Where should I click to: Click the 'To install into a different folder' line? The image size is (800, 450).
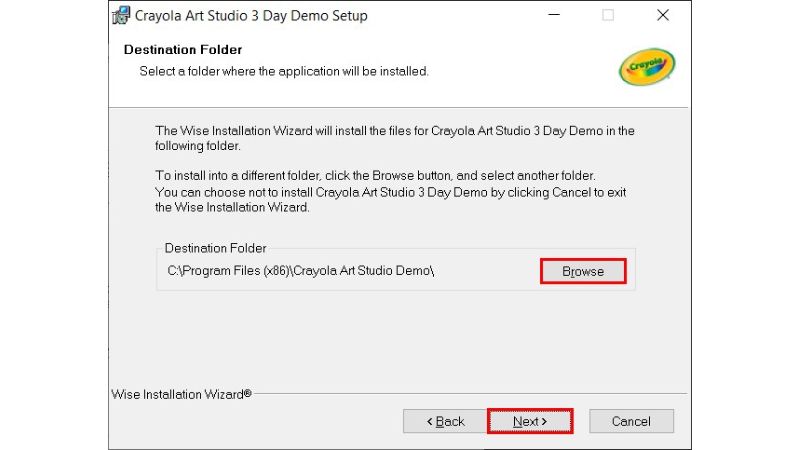coord(375,175)
